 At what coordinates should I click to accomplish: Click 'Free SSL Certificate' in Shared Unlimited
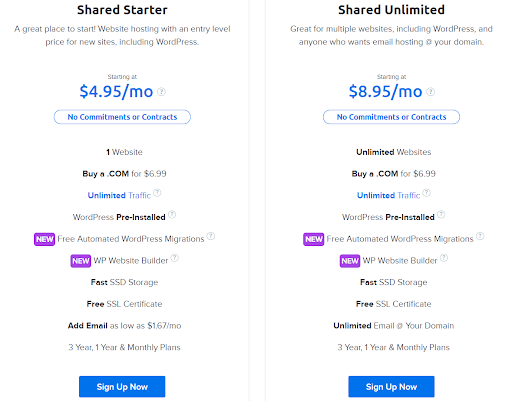coord(394,304)
